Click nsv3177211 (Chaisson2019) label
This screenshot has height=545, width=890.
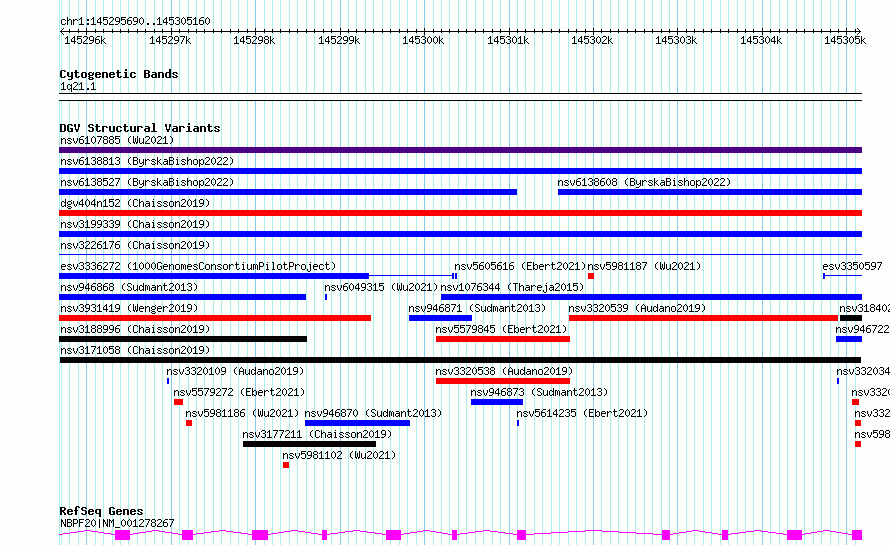click(x=317, y=434)
